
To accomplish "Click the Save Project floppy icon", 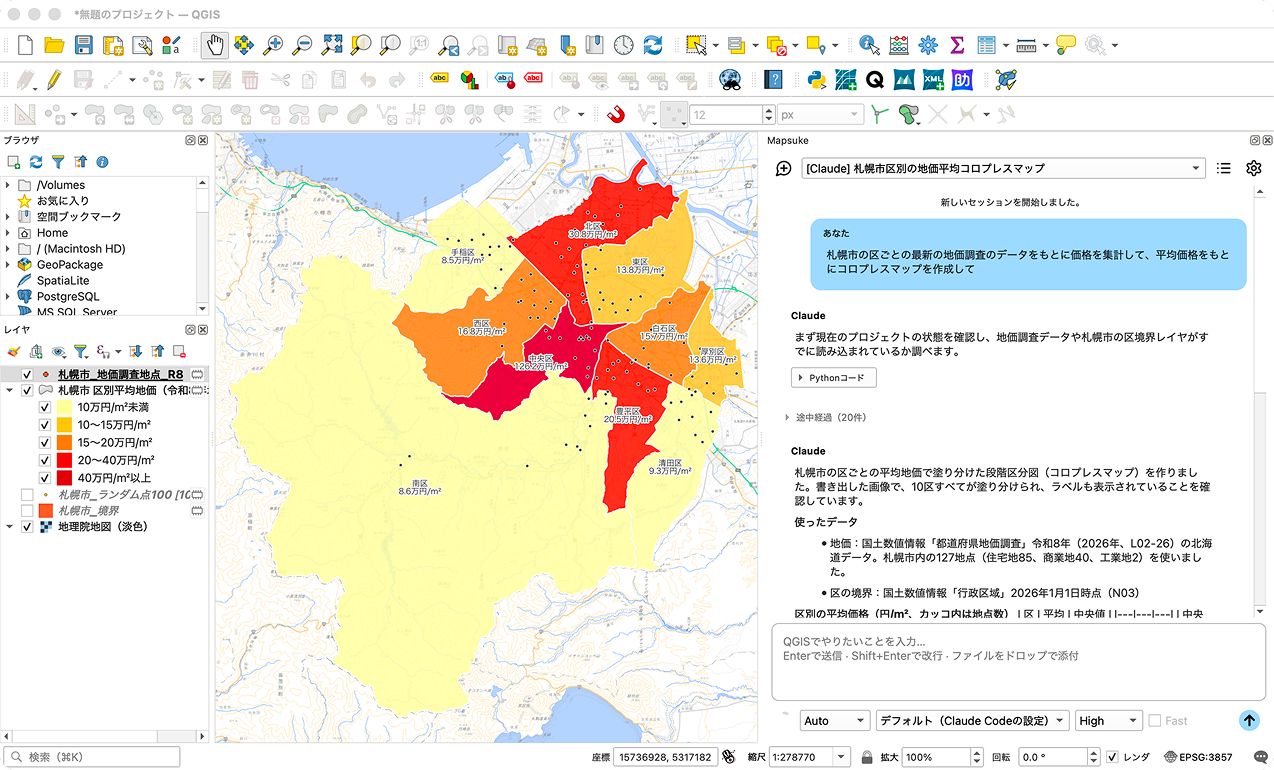I will (x=84, y=45).
